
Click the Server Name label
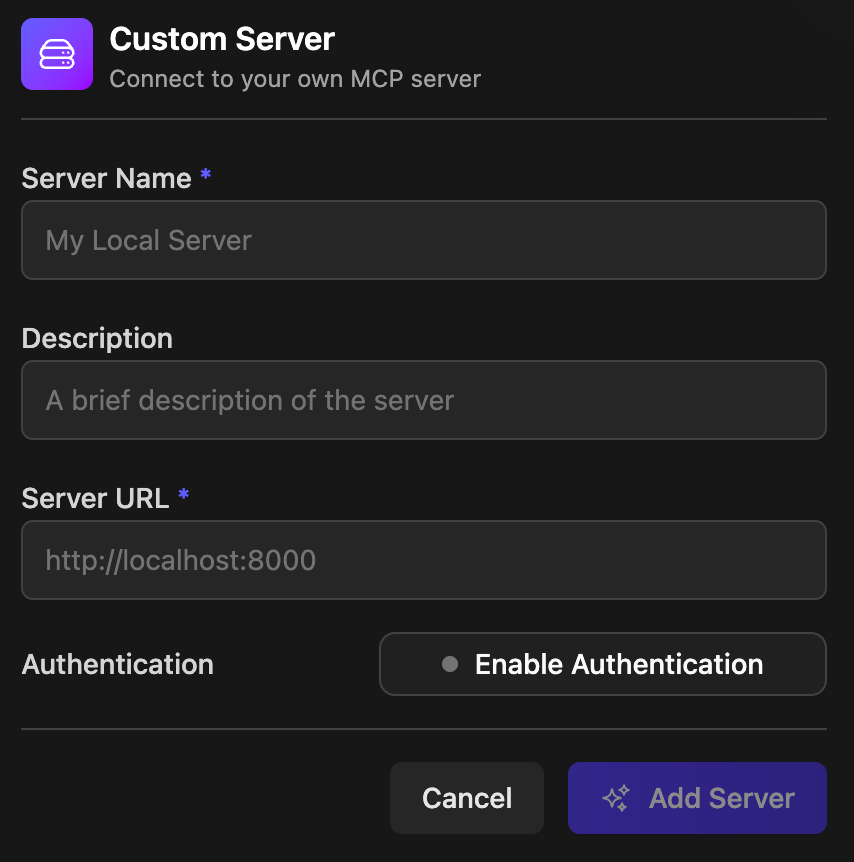pos(106,178)
